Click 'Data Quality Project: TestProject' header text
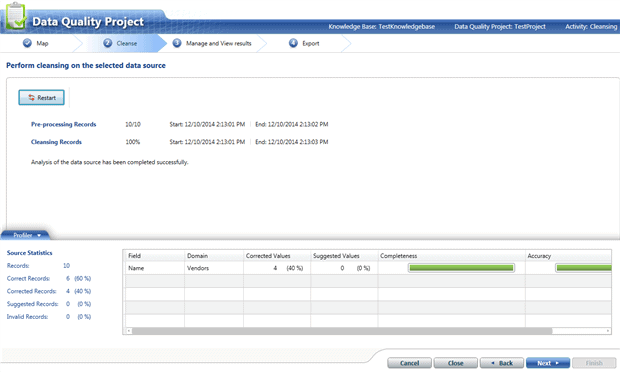 pyautogui.click(x=500, y=26)
